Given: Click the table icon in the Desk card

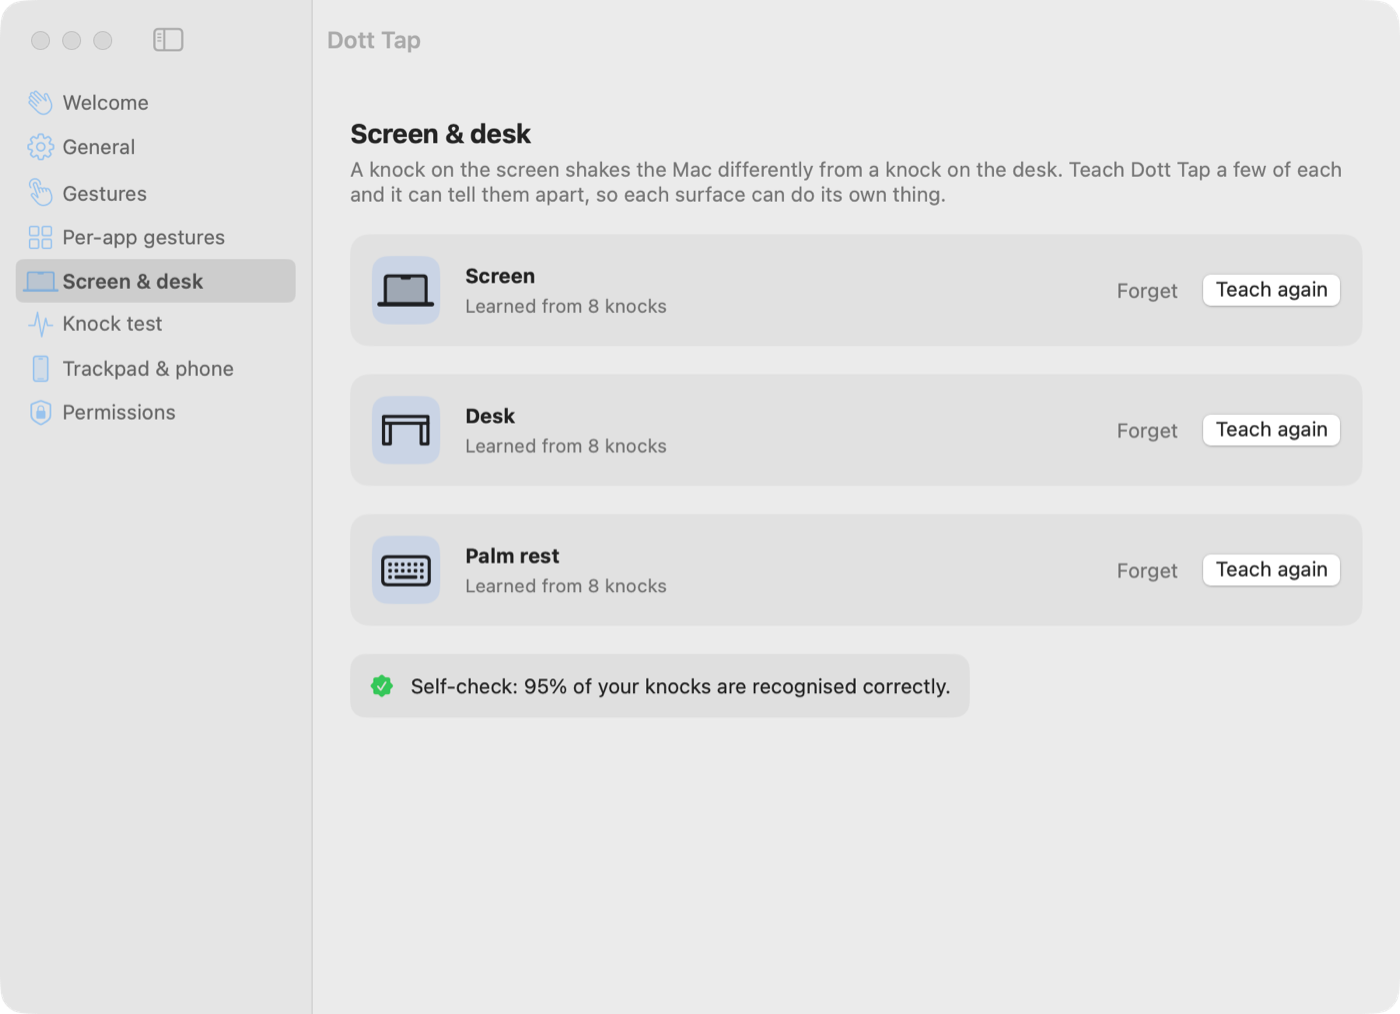Looking at the screenshot, I should point(406,430).
